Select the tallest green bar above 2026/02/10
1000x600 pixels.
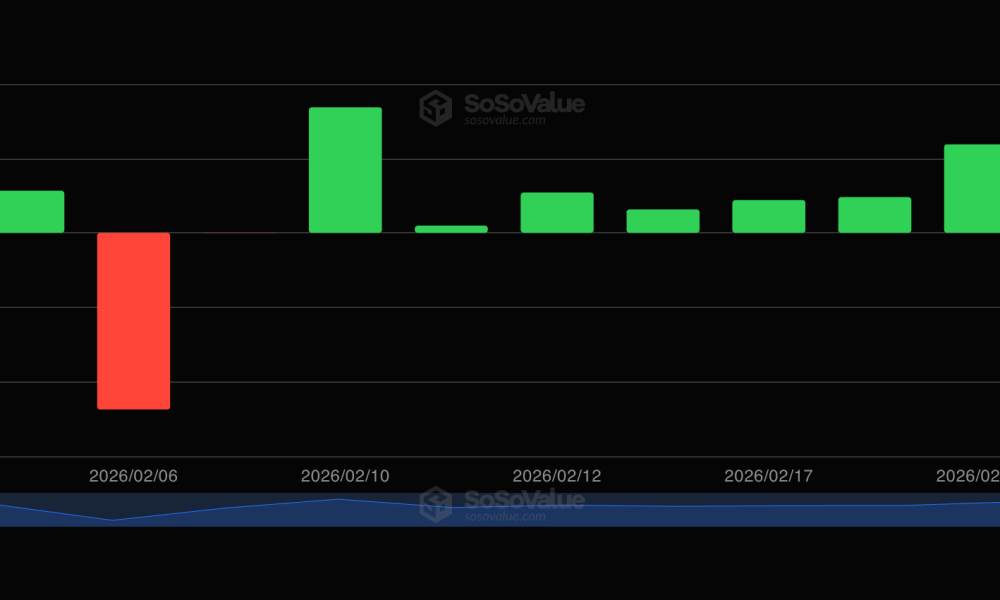pyautogui.click(x=345, y=170)
